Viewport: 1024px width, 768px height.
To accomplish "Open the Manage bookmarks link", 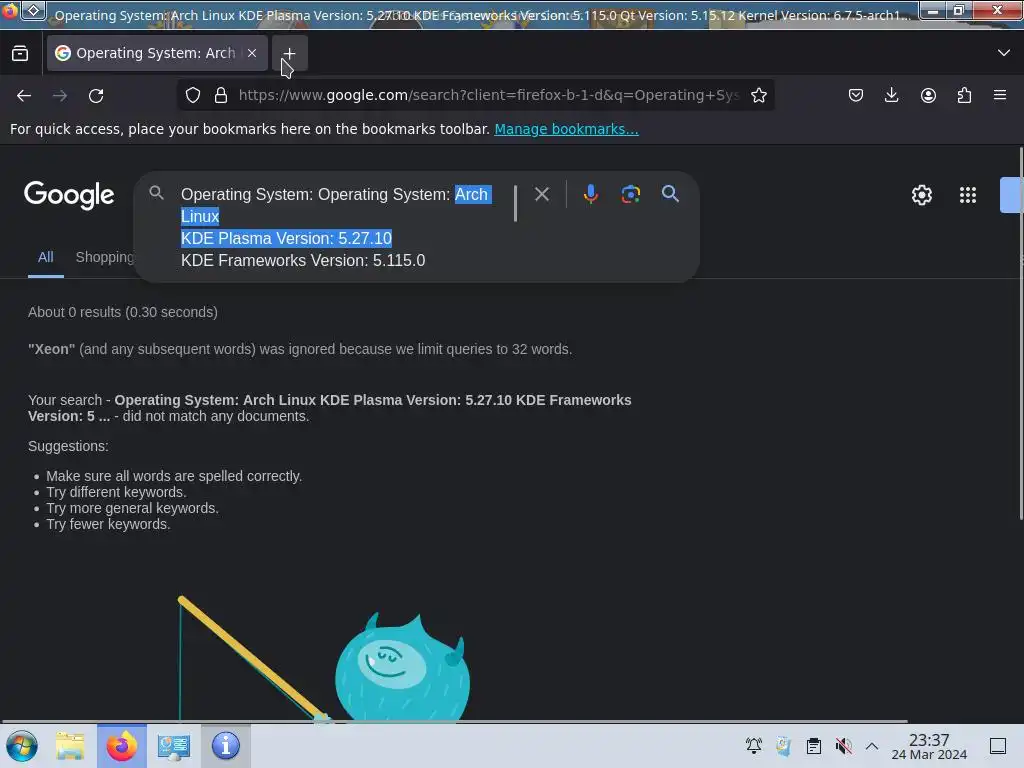I will click(566, 129).
